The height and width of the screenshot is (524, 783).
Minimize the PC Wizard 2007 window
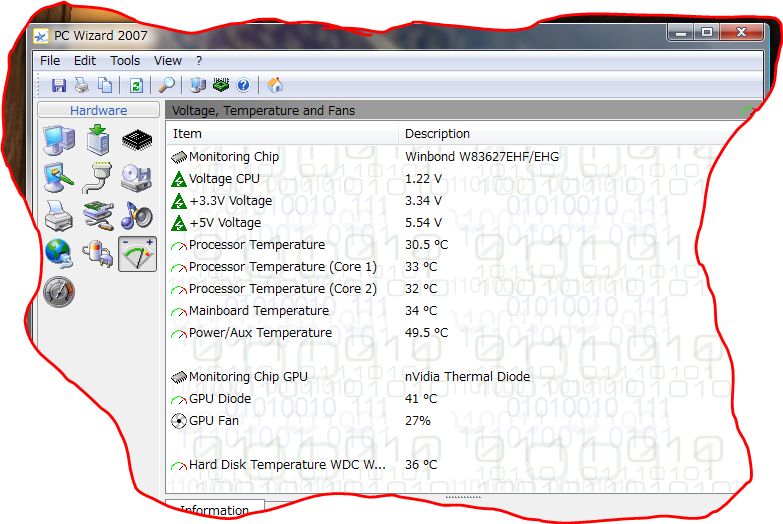(681, 32)
